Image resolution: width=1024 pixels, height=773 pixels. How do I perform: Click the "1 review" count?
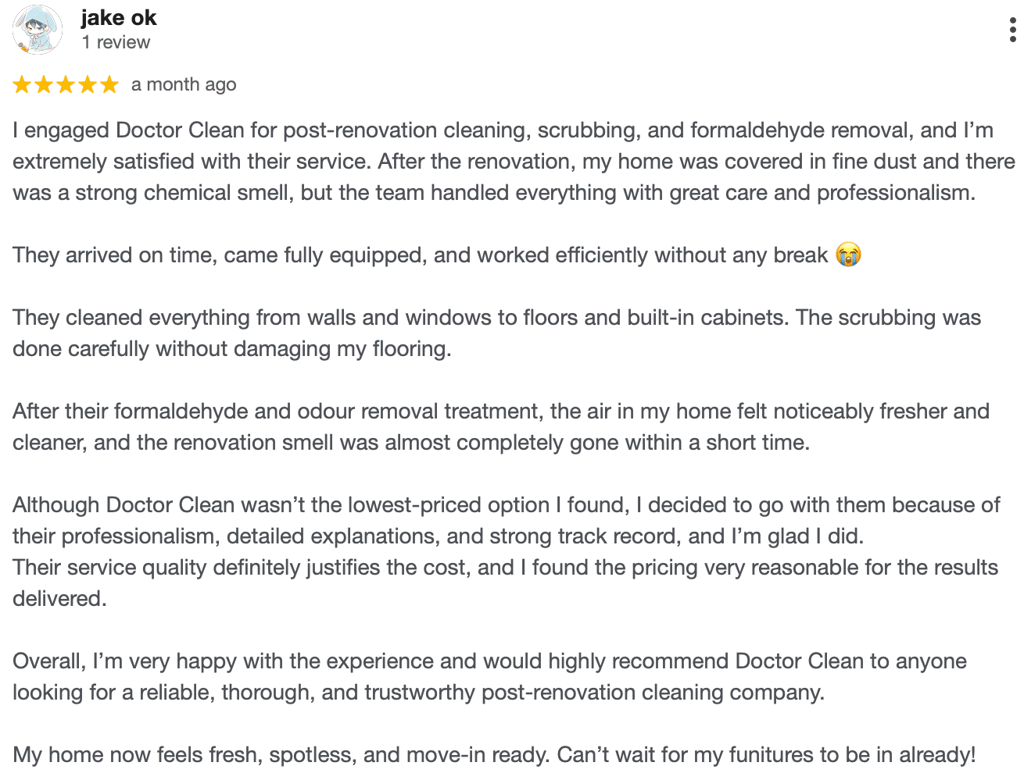pos(116,43)
